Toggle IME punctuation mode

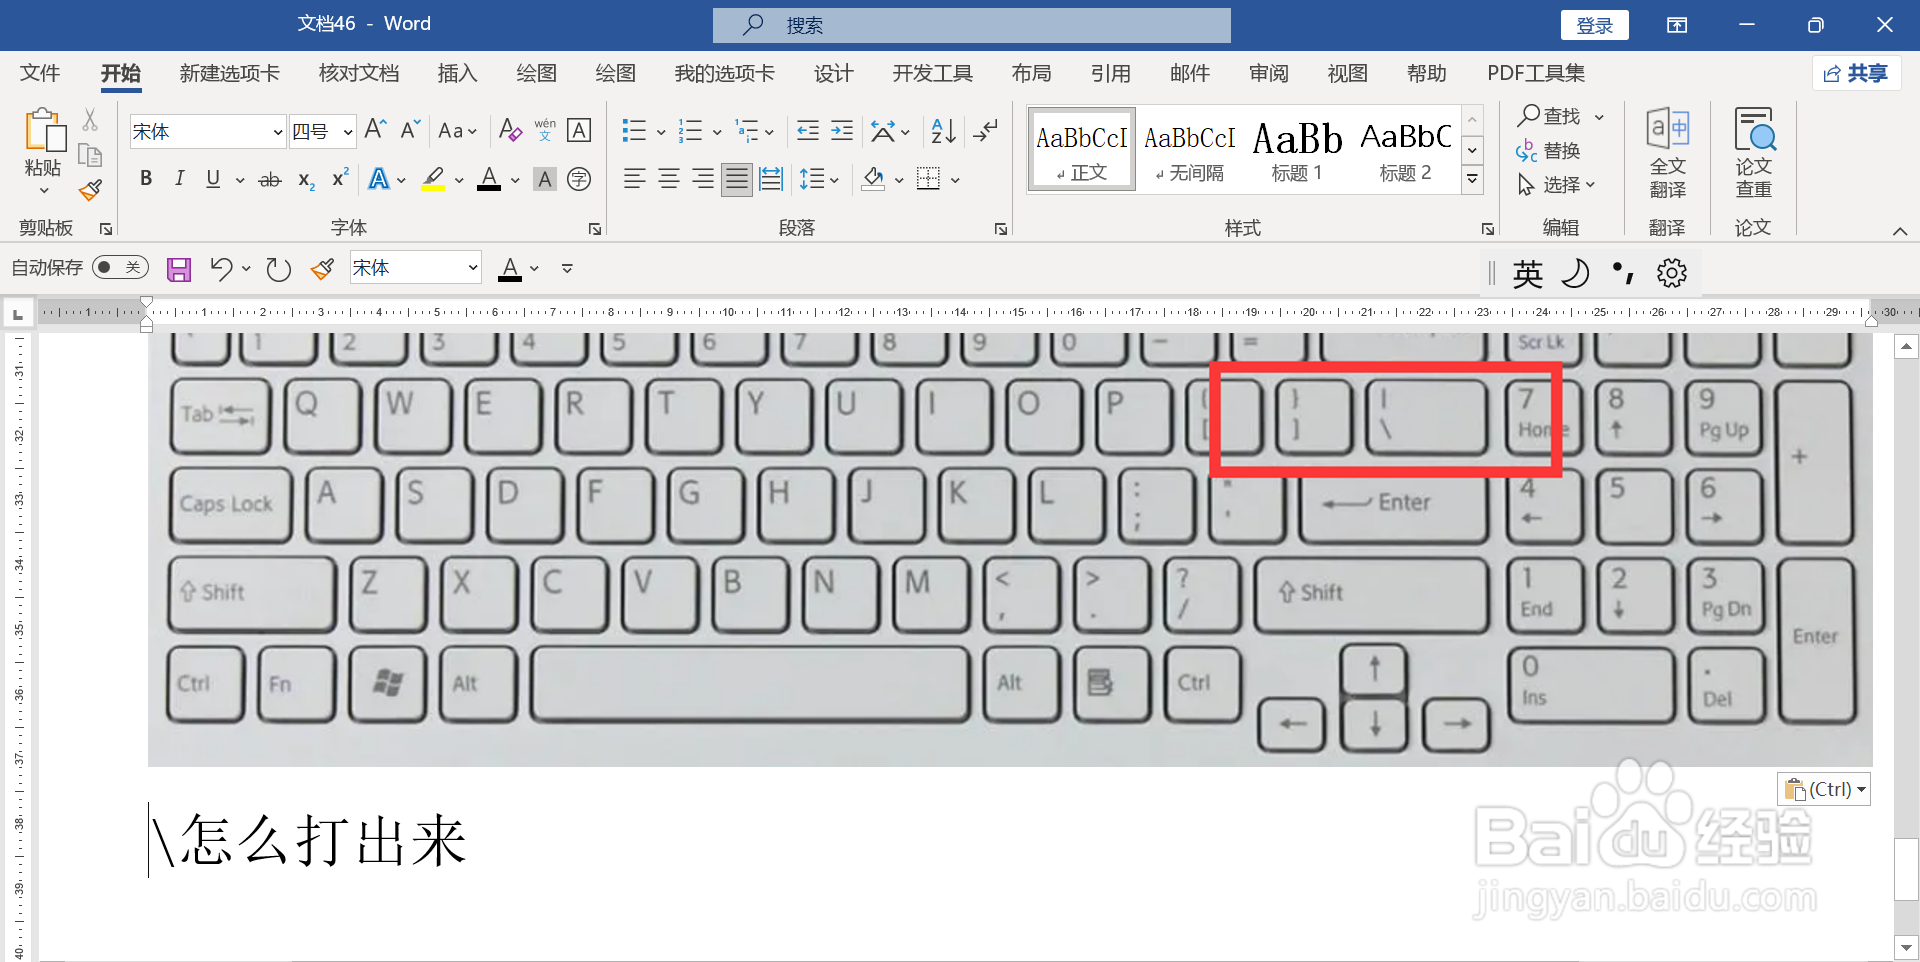point(1624,273)
